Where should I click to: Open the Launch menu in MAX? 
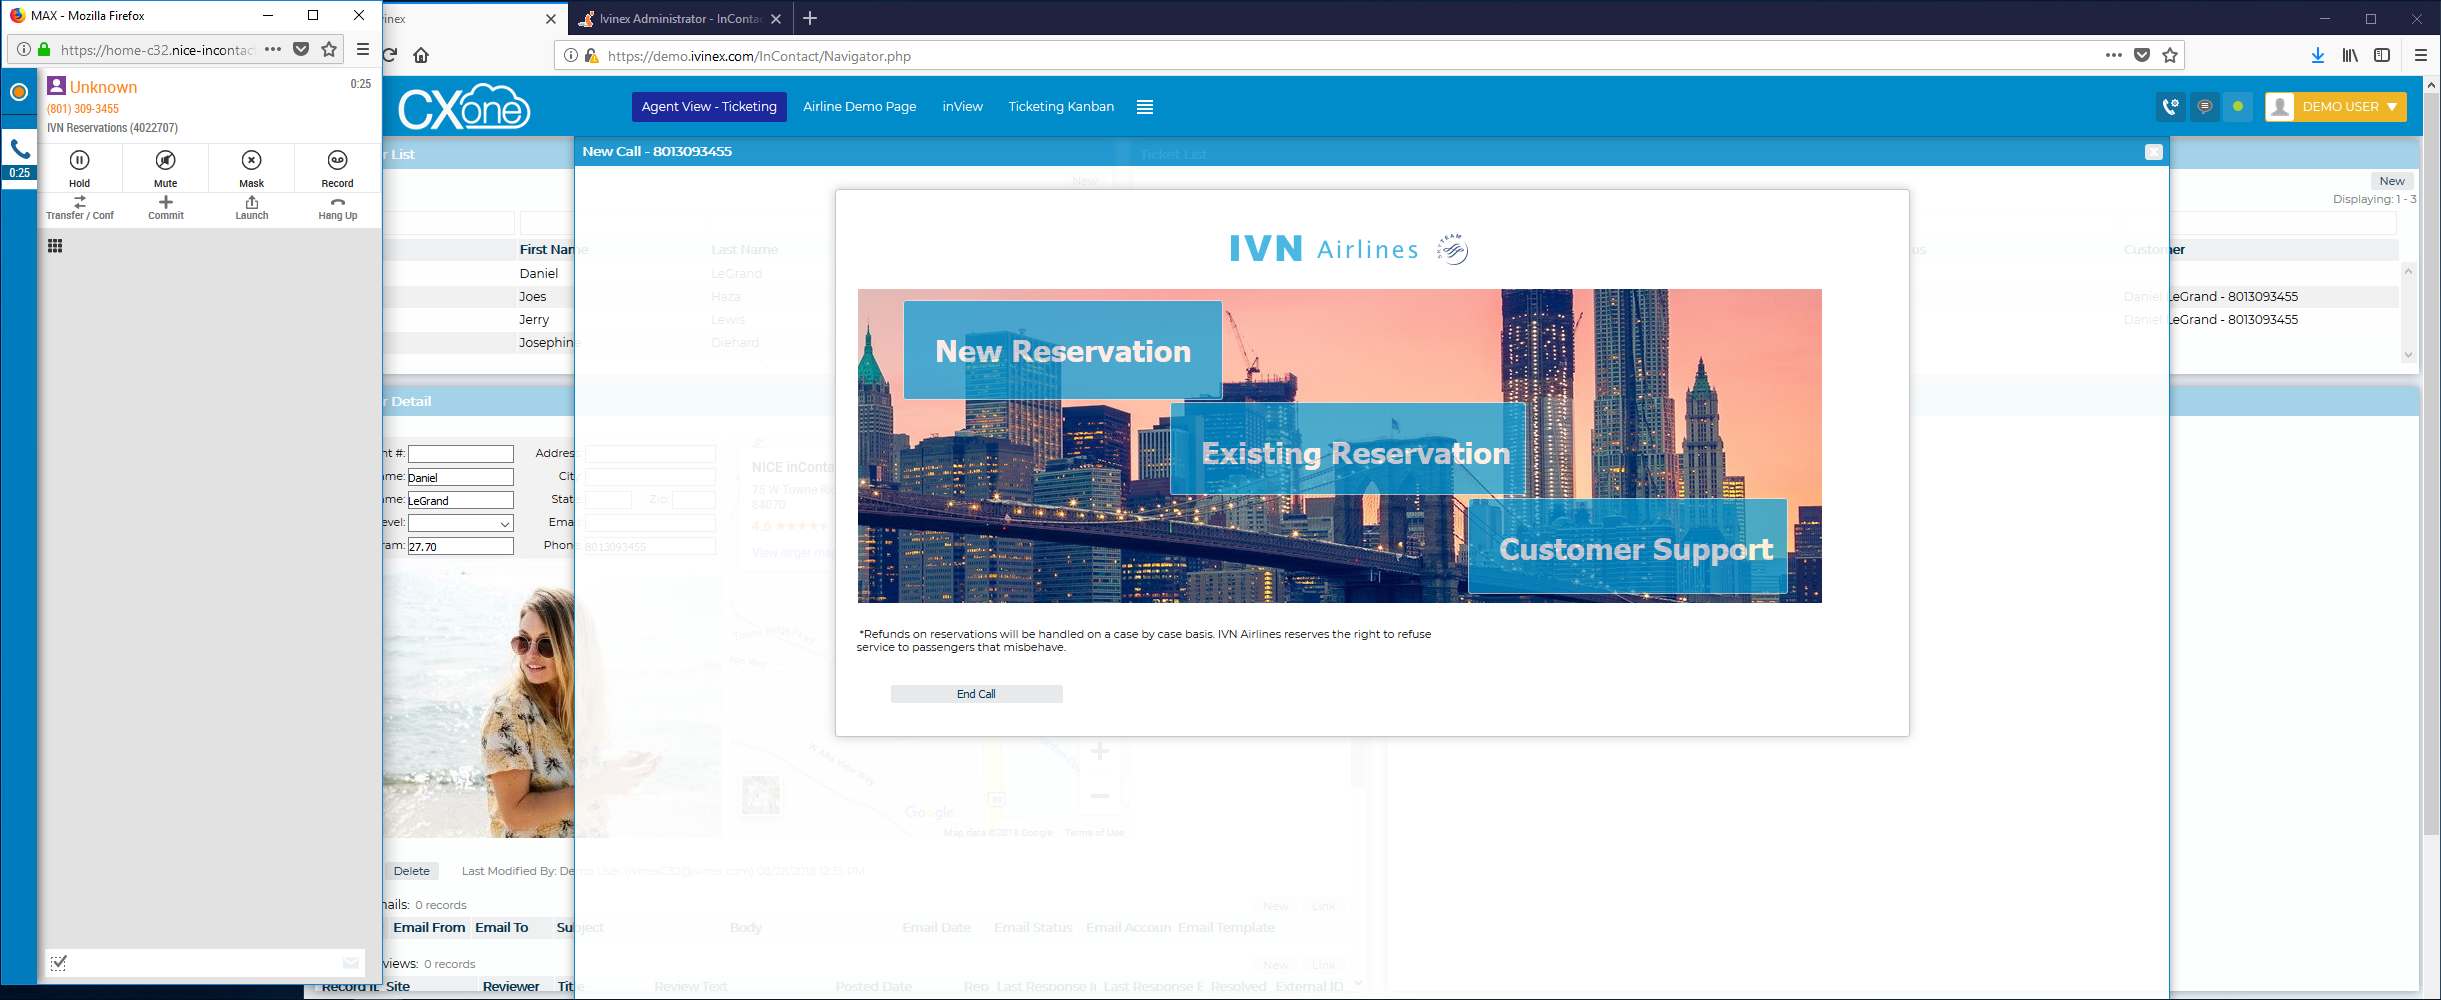point(252,208)
